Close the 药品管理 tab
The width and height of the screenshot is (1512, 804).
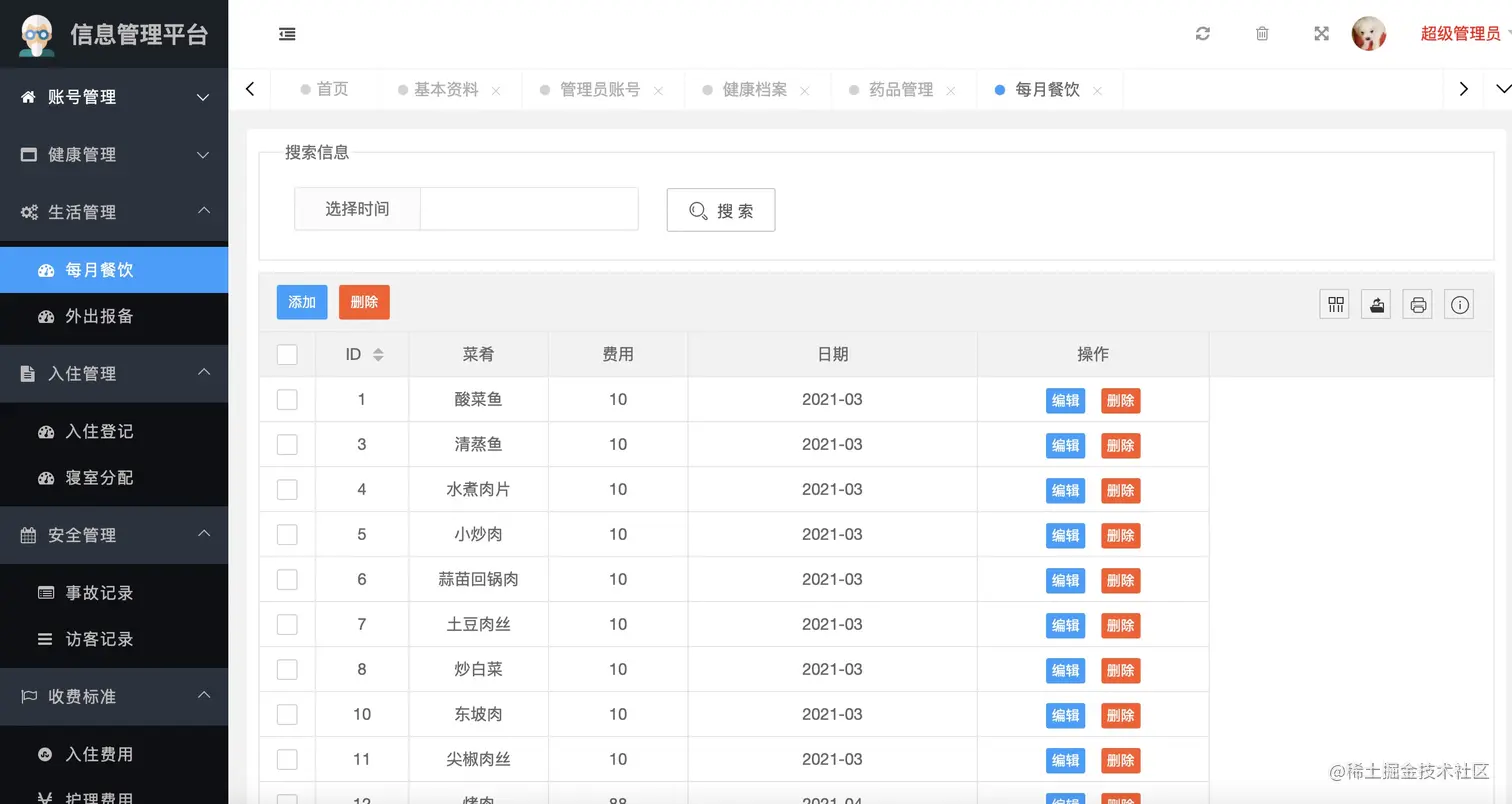[x=950, y=91]
